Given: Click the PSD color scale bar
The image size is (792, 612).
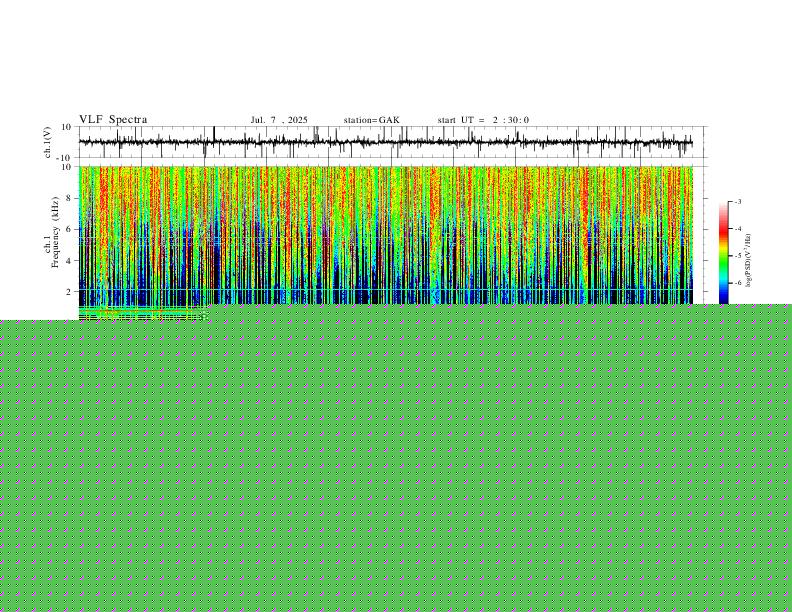Looking at the screenshot, I should coord(724,252).
